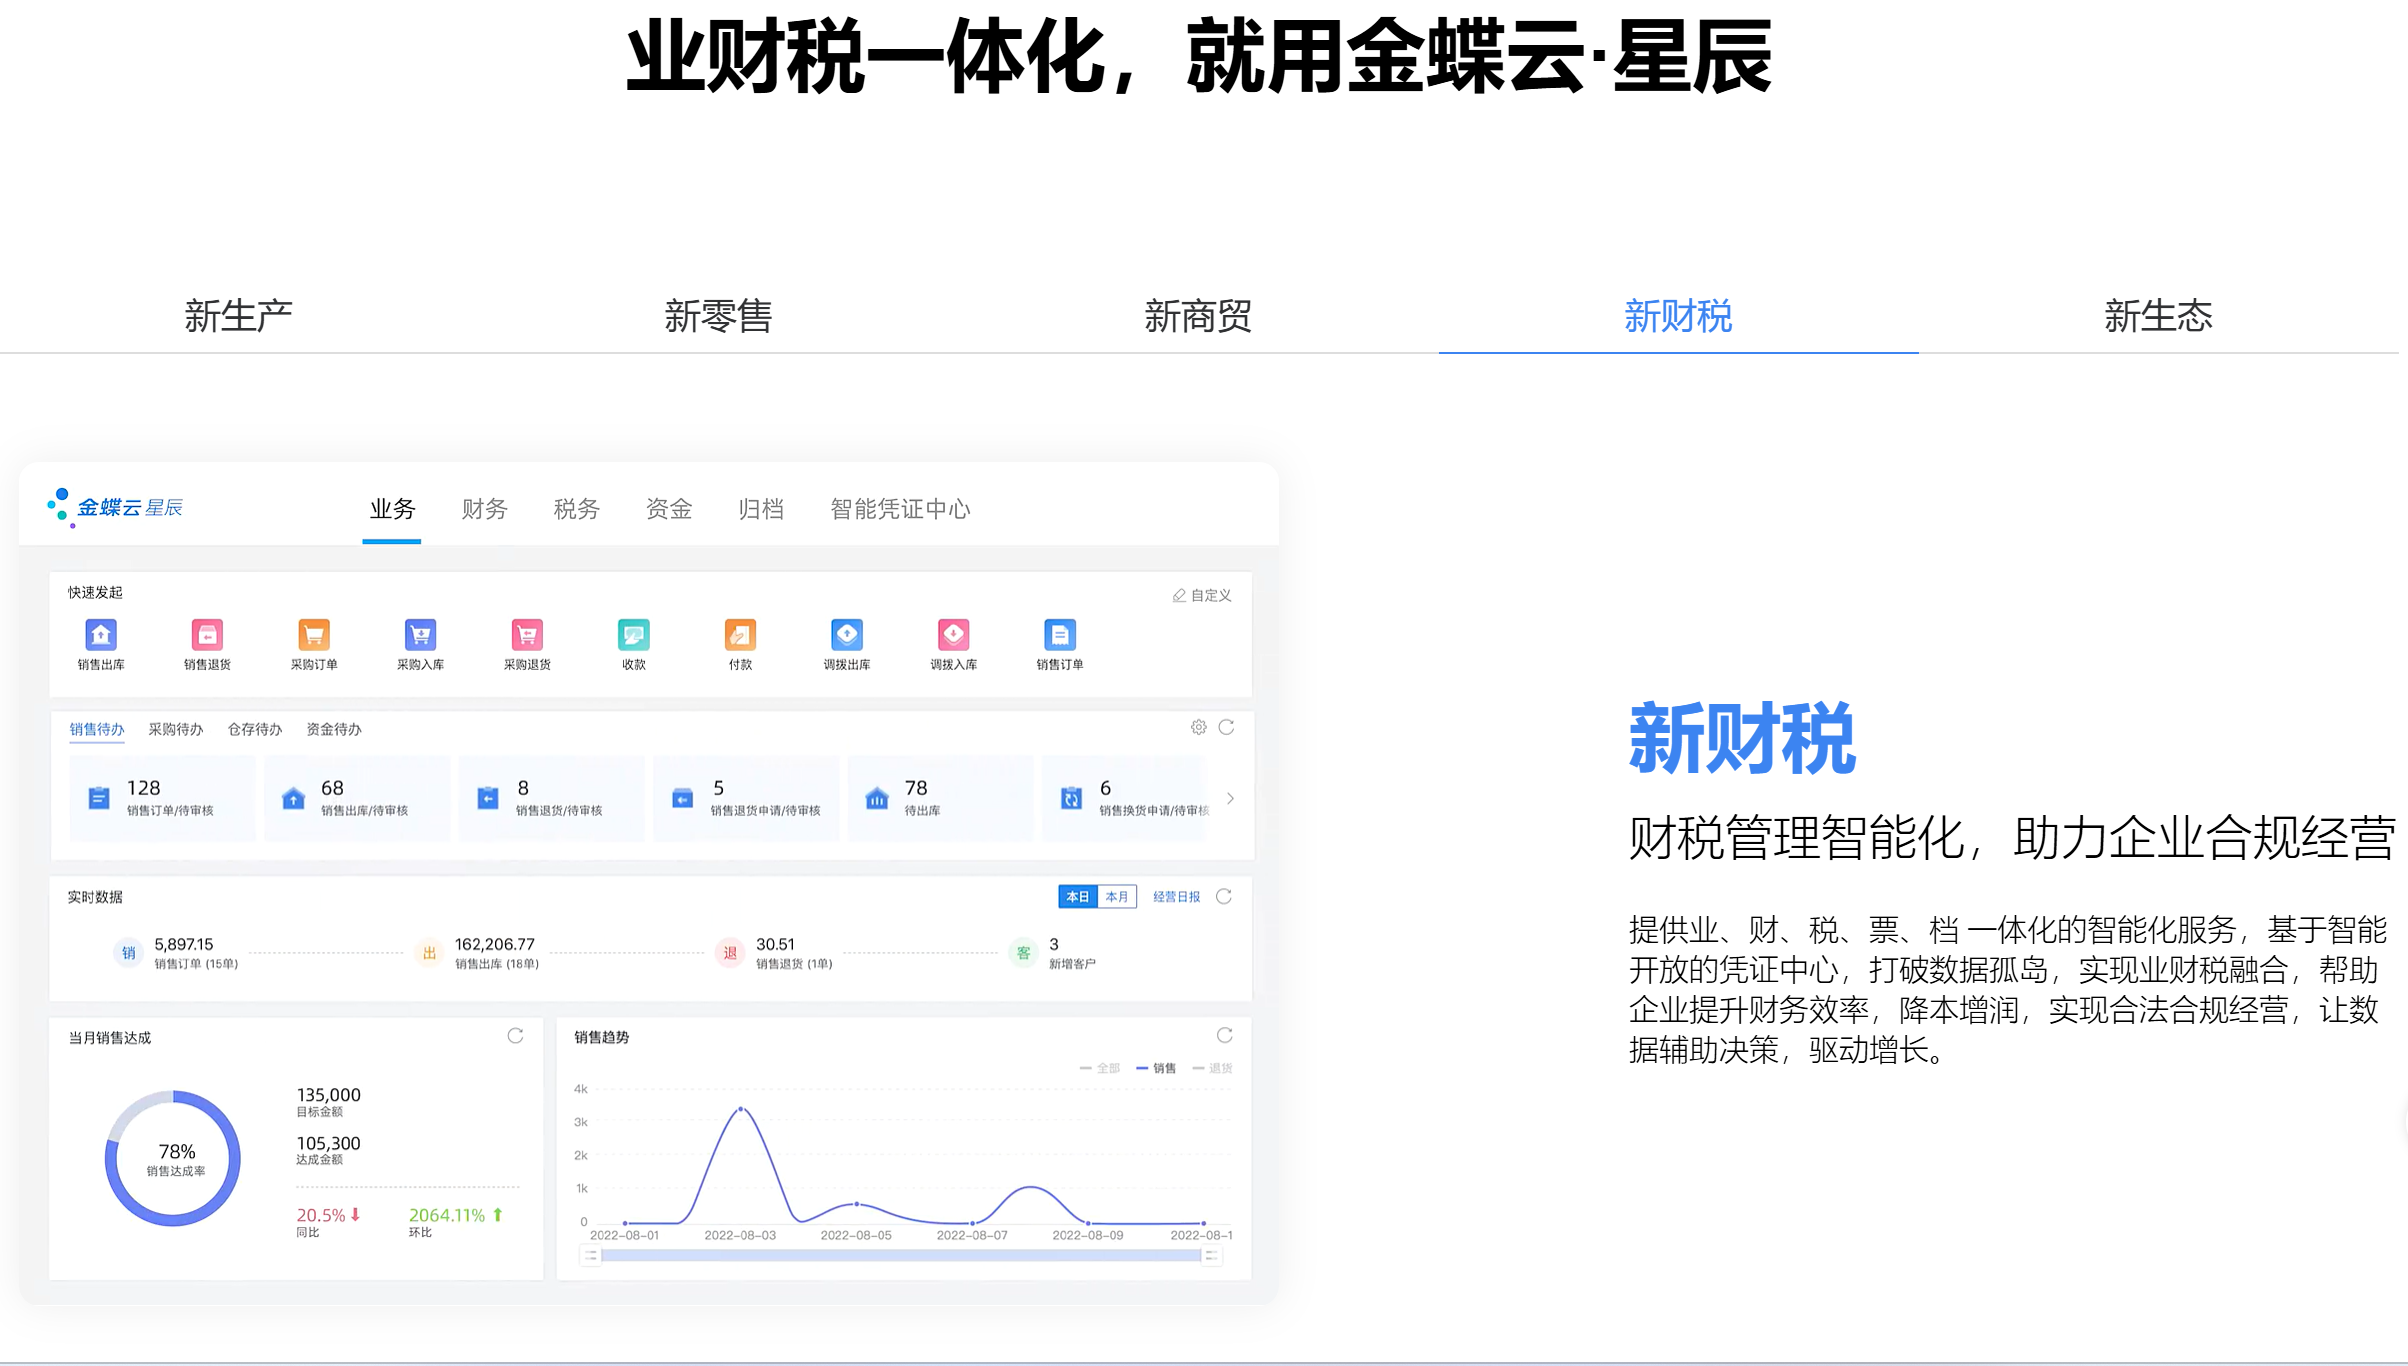
Task: Click the 金蝶云星辰 logo
Action: [x=115, y=508]
